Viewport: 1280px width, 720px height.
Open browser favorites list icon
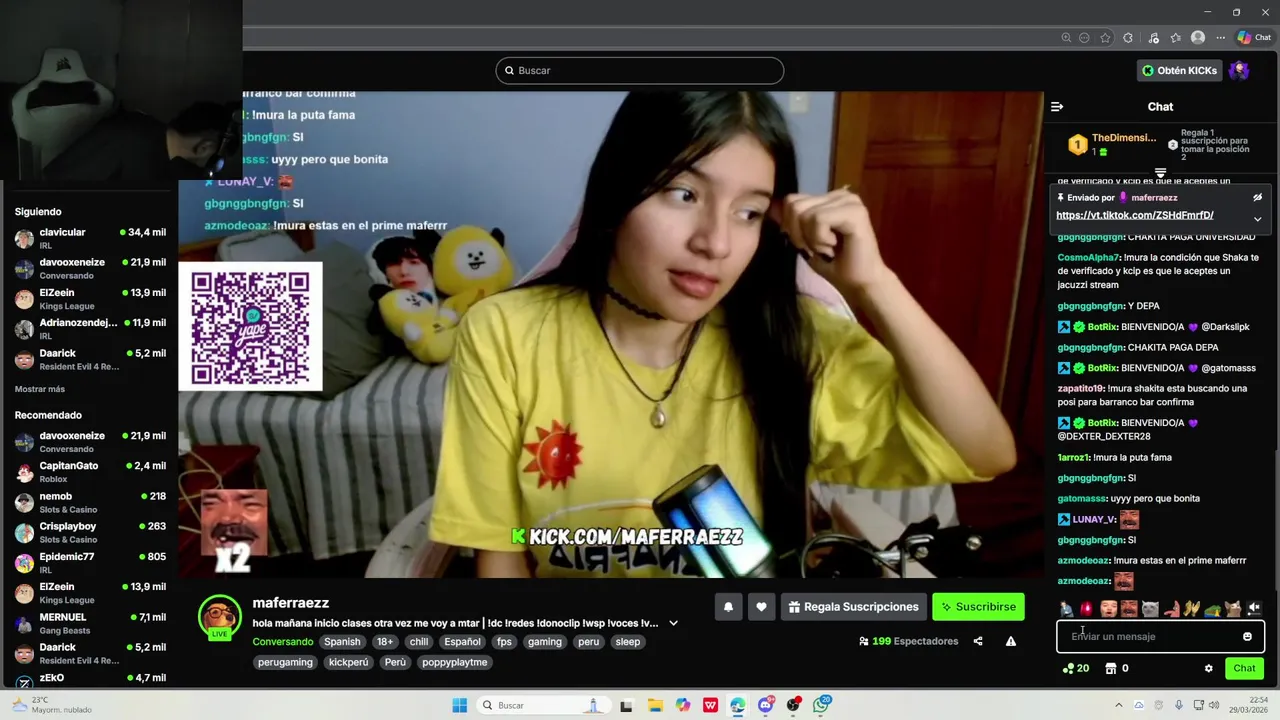[1176, 38]
